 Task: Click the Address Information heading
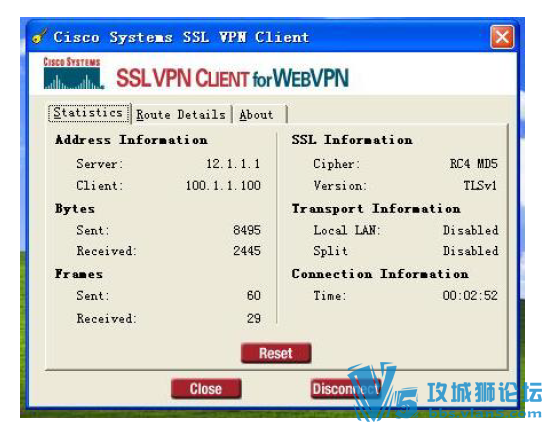pyautogui.click(x=131, y=140)
